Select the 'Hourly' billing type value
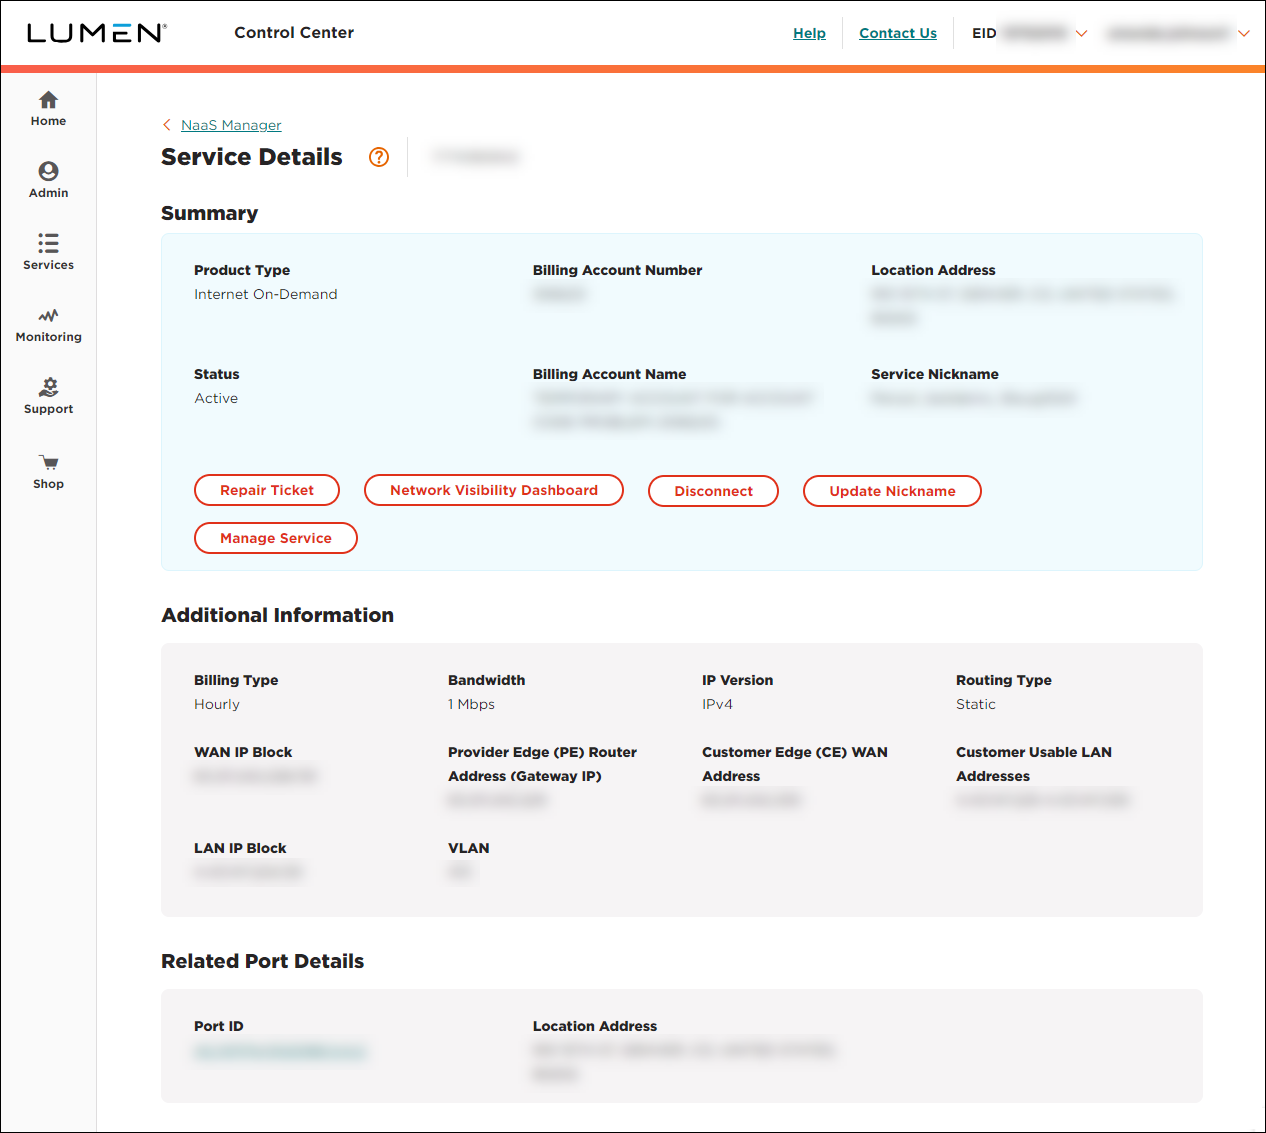 217,704
